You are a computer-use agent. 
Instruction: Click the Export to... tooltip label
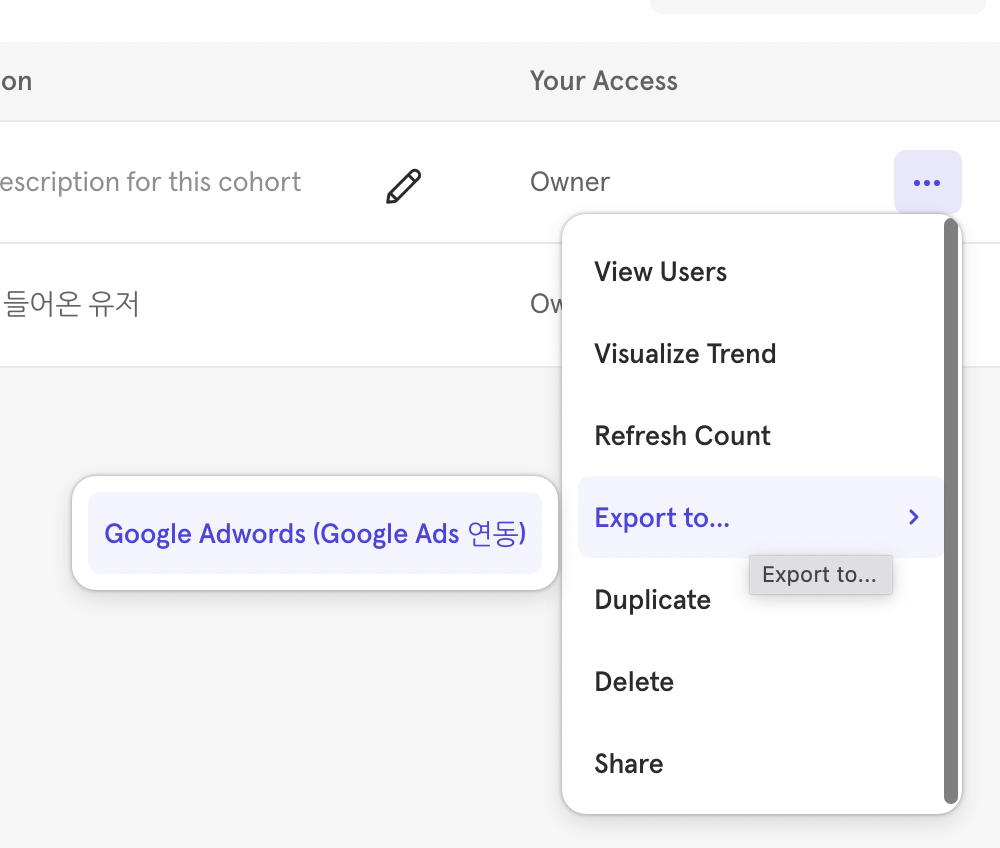[x=820, y=574]
